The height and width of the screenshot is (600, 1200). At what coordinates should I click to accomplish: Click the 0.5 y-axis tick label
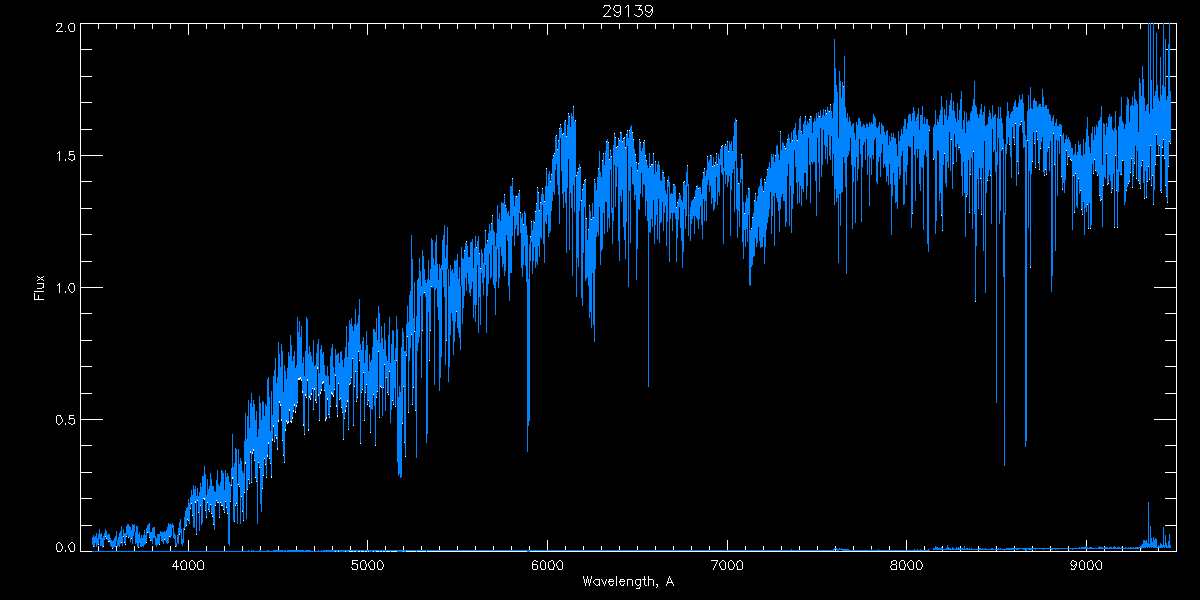click(65, 418)
